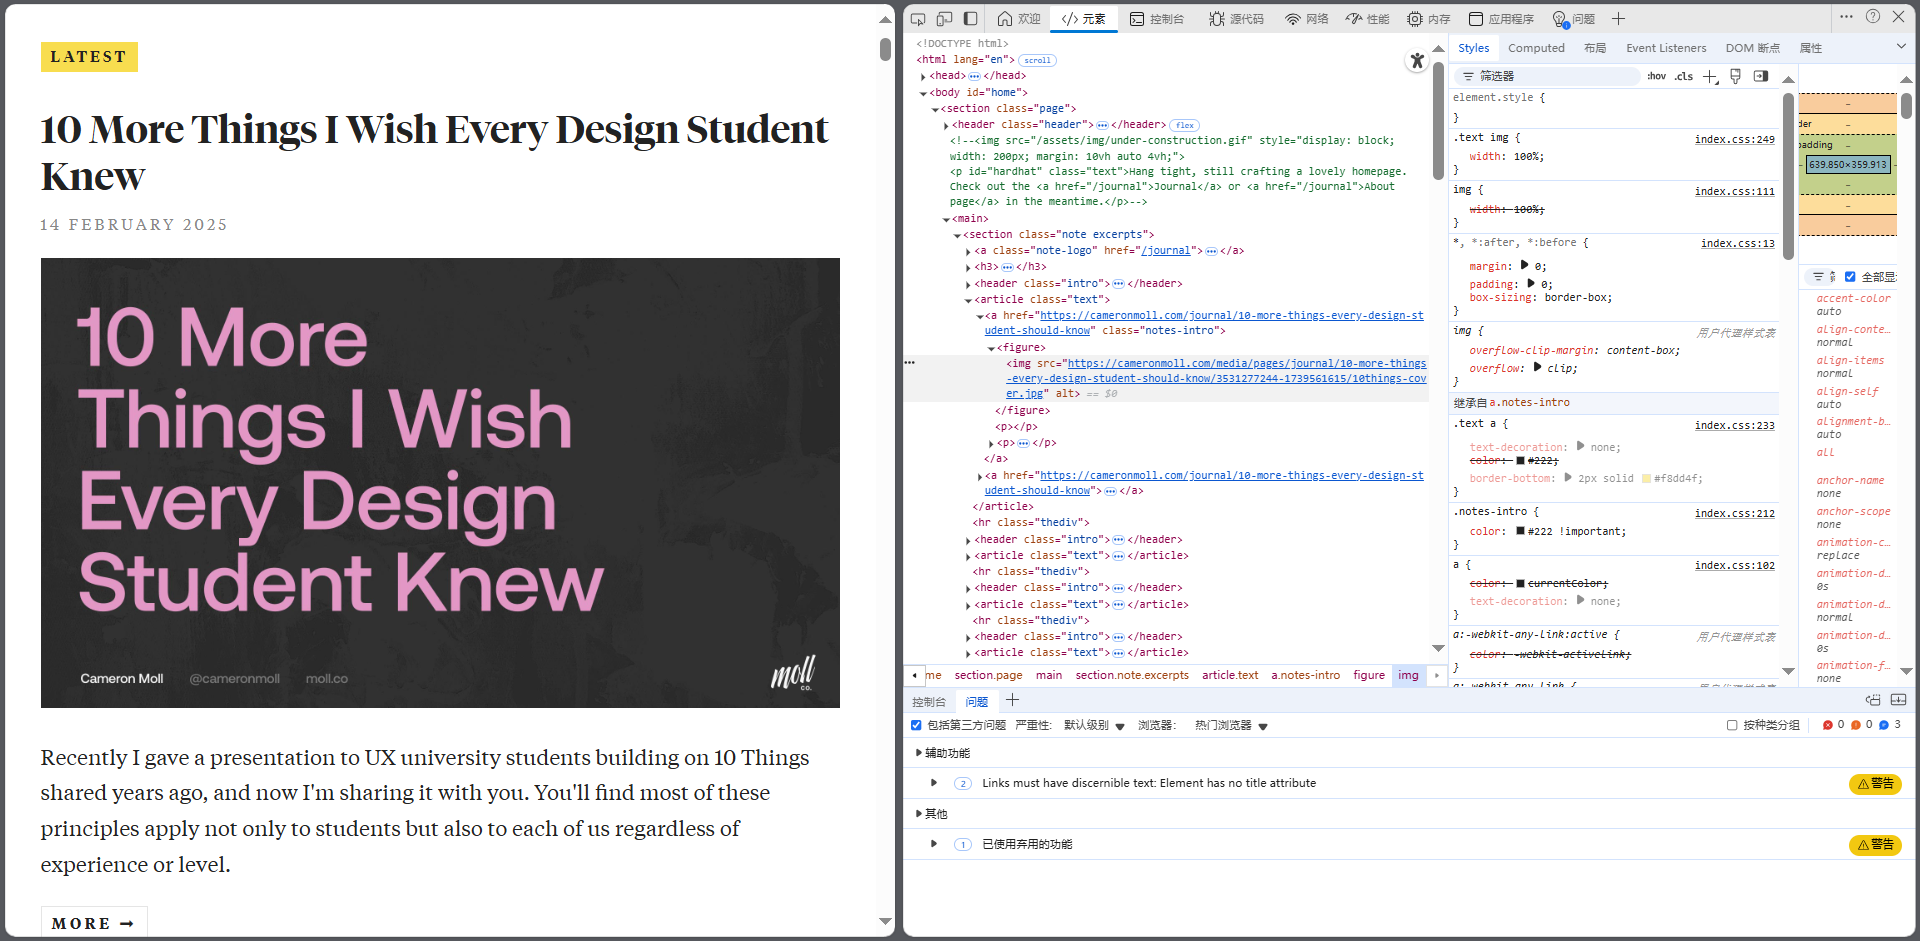
Task: Toggle 全部显示 show all checkbox
Action: (1850, 277)
